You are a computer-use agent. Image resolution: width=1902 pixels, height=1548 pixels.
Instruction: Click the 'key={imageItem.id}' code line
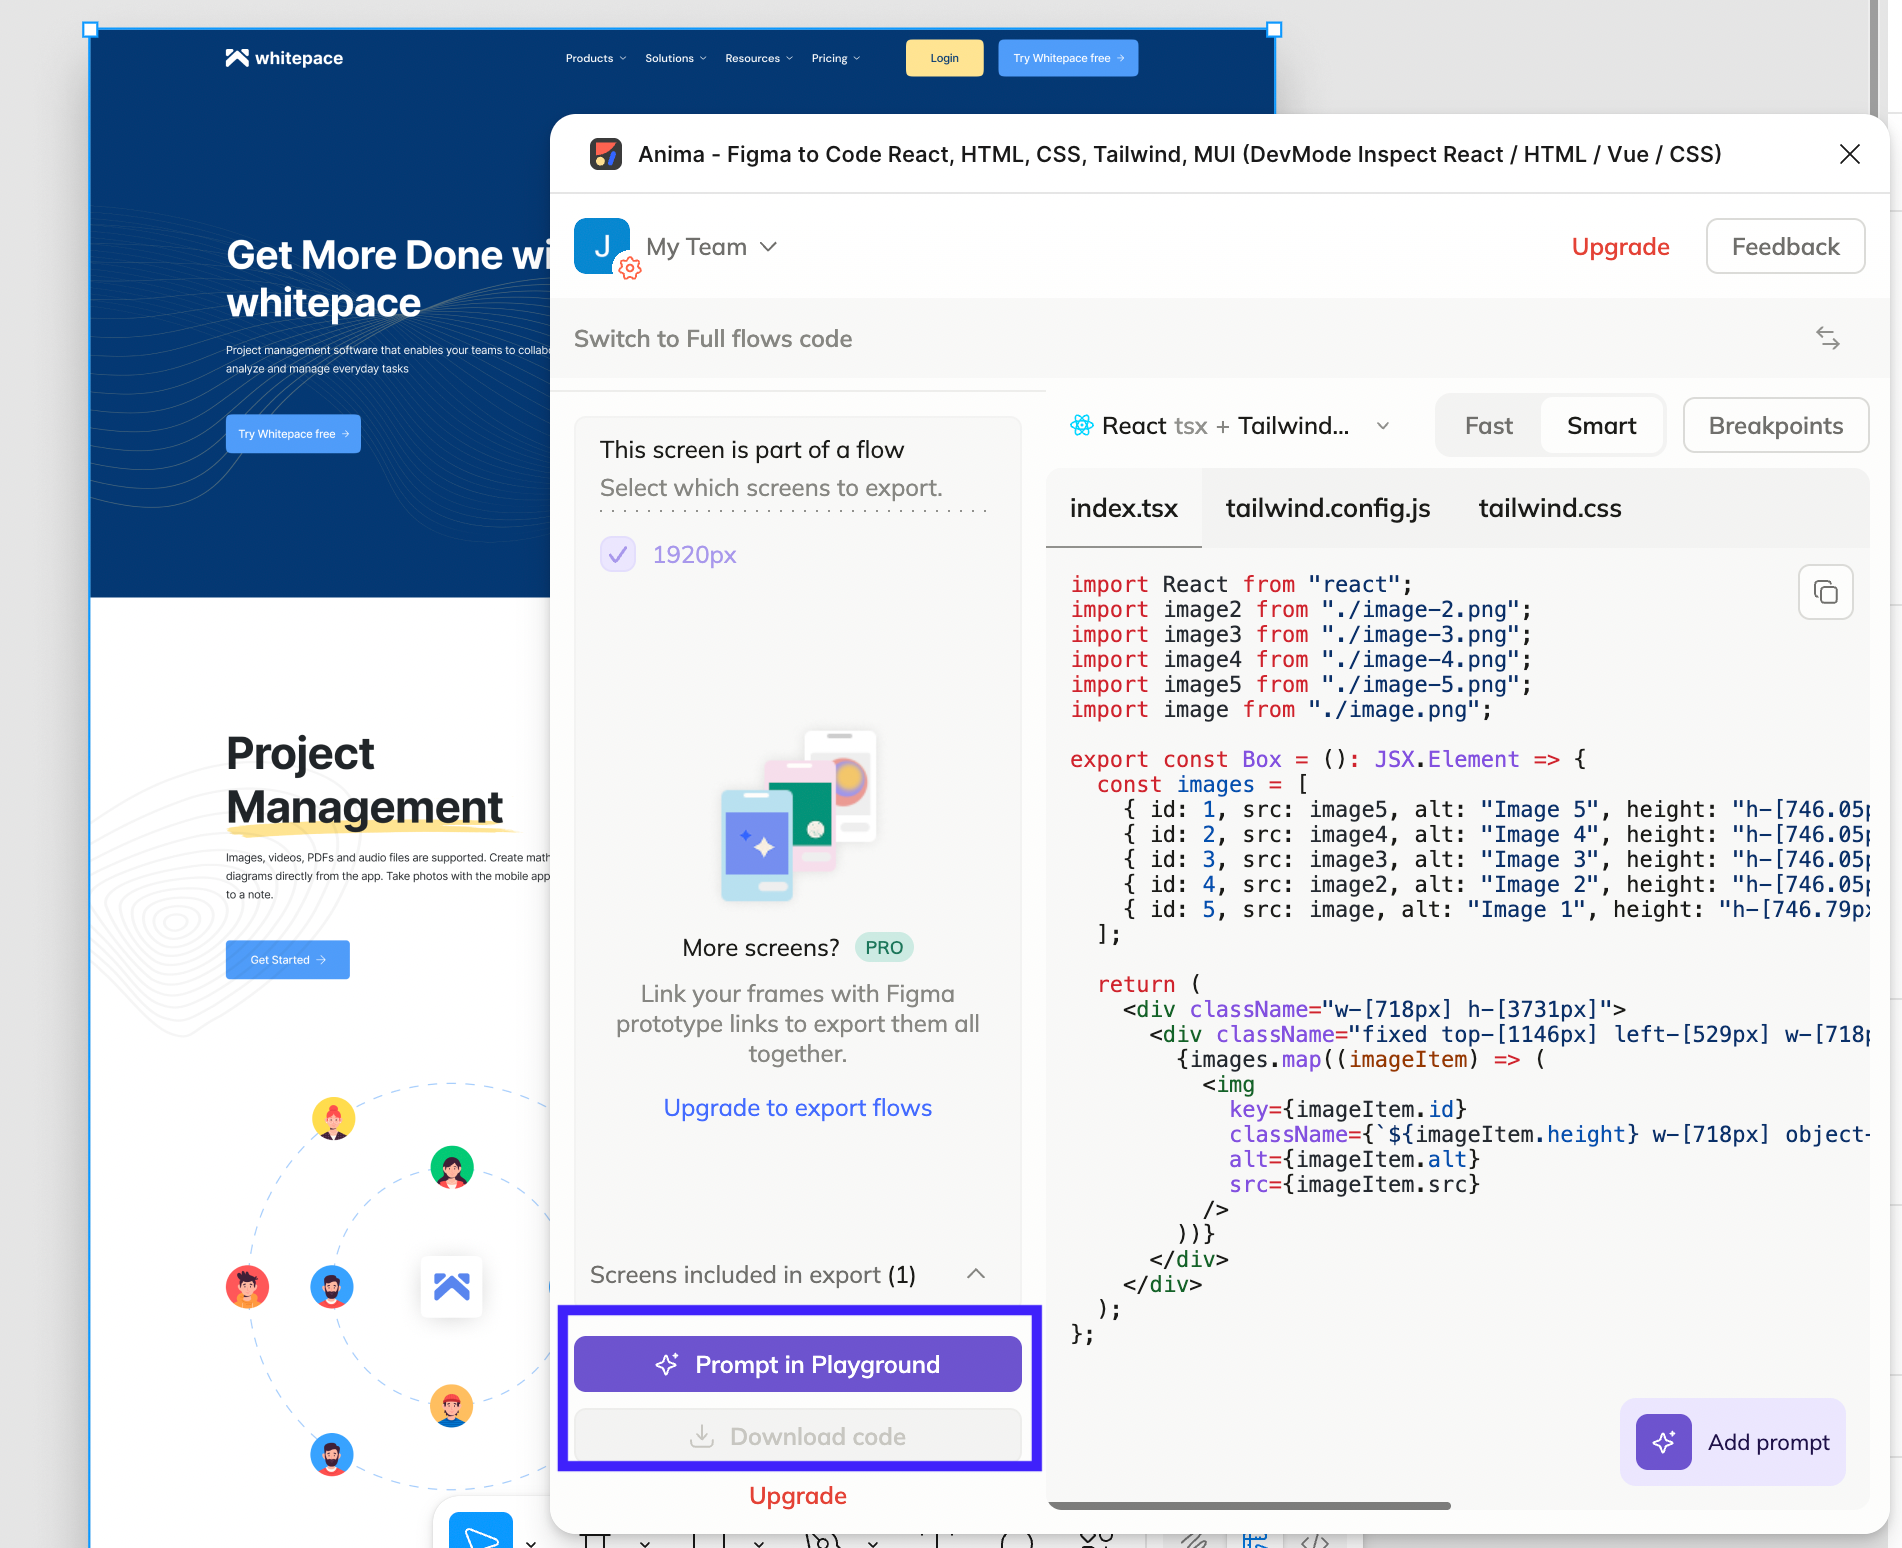[x=1348, y=1109]
